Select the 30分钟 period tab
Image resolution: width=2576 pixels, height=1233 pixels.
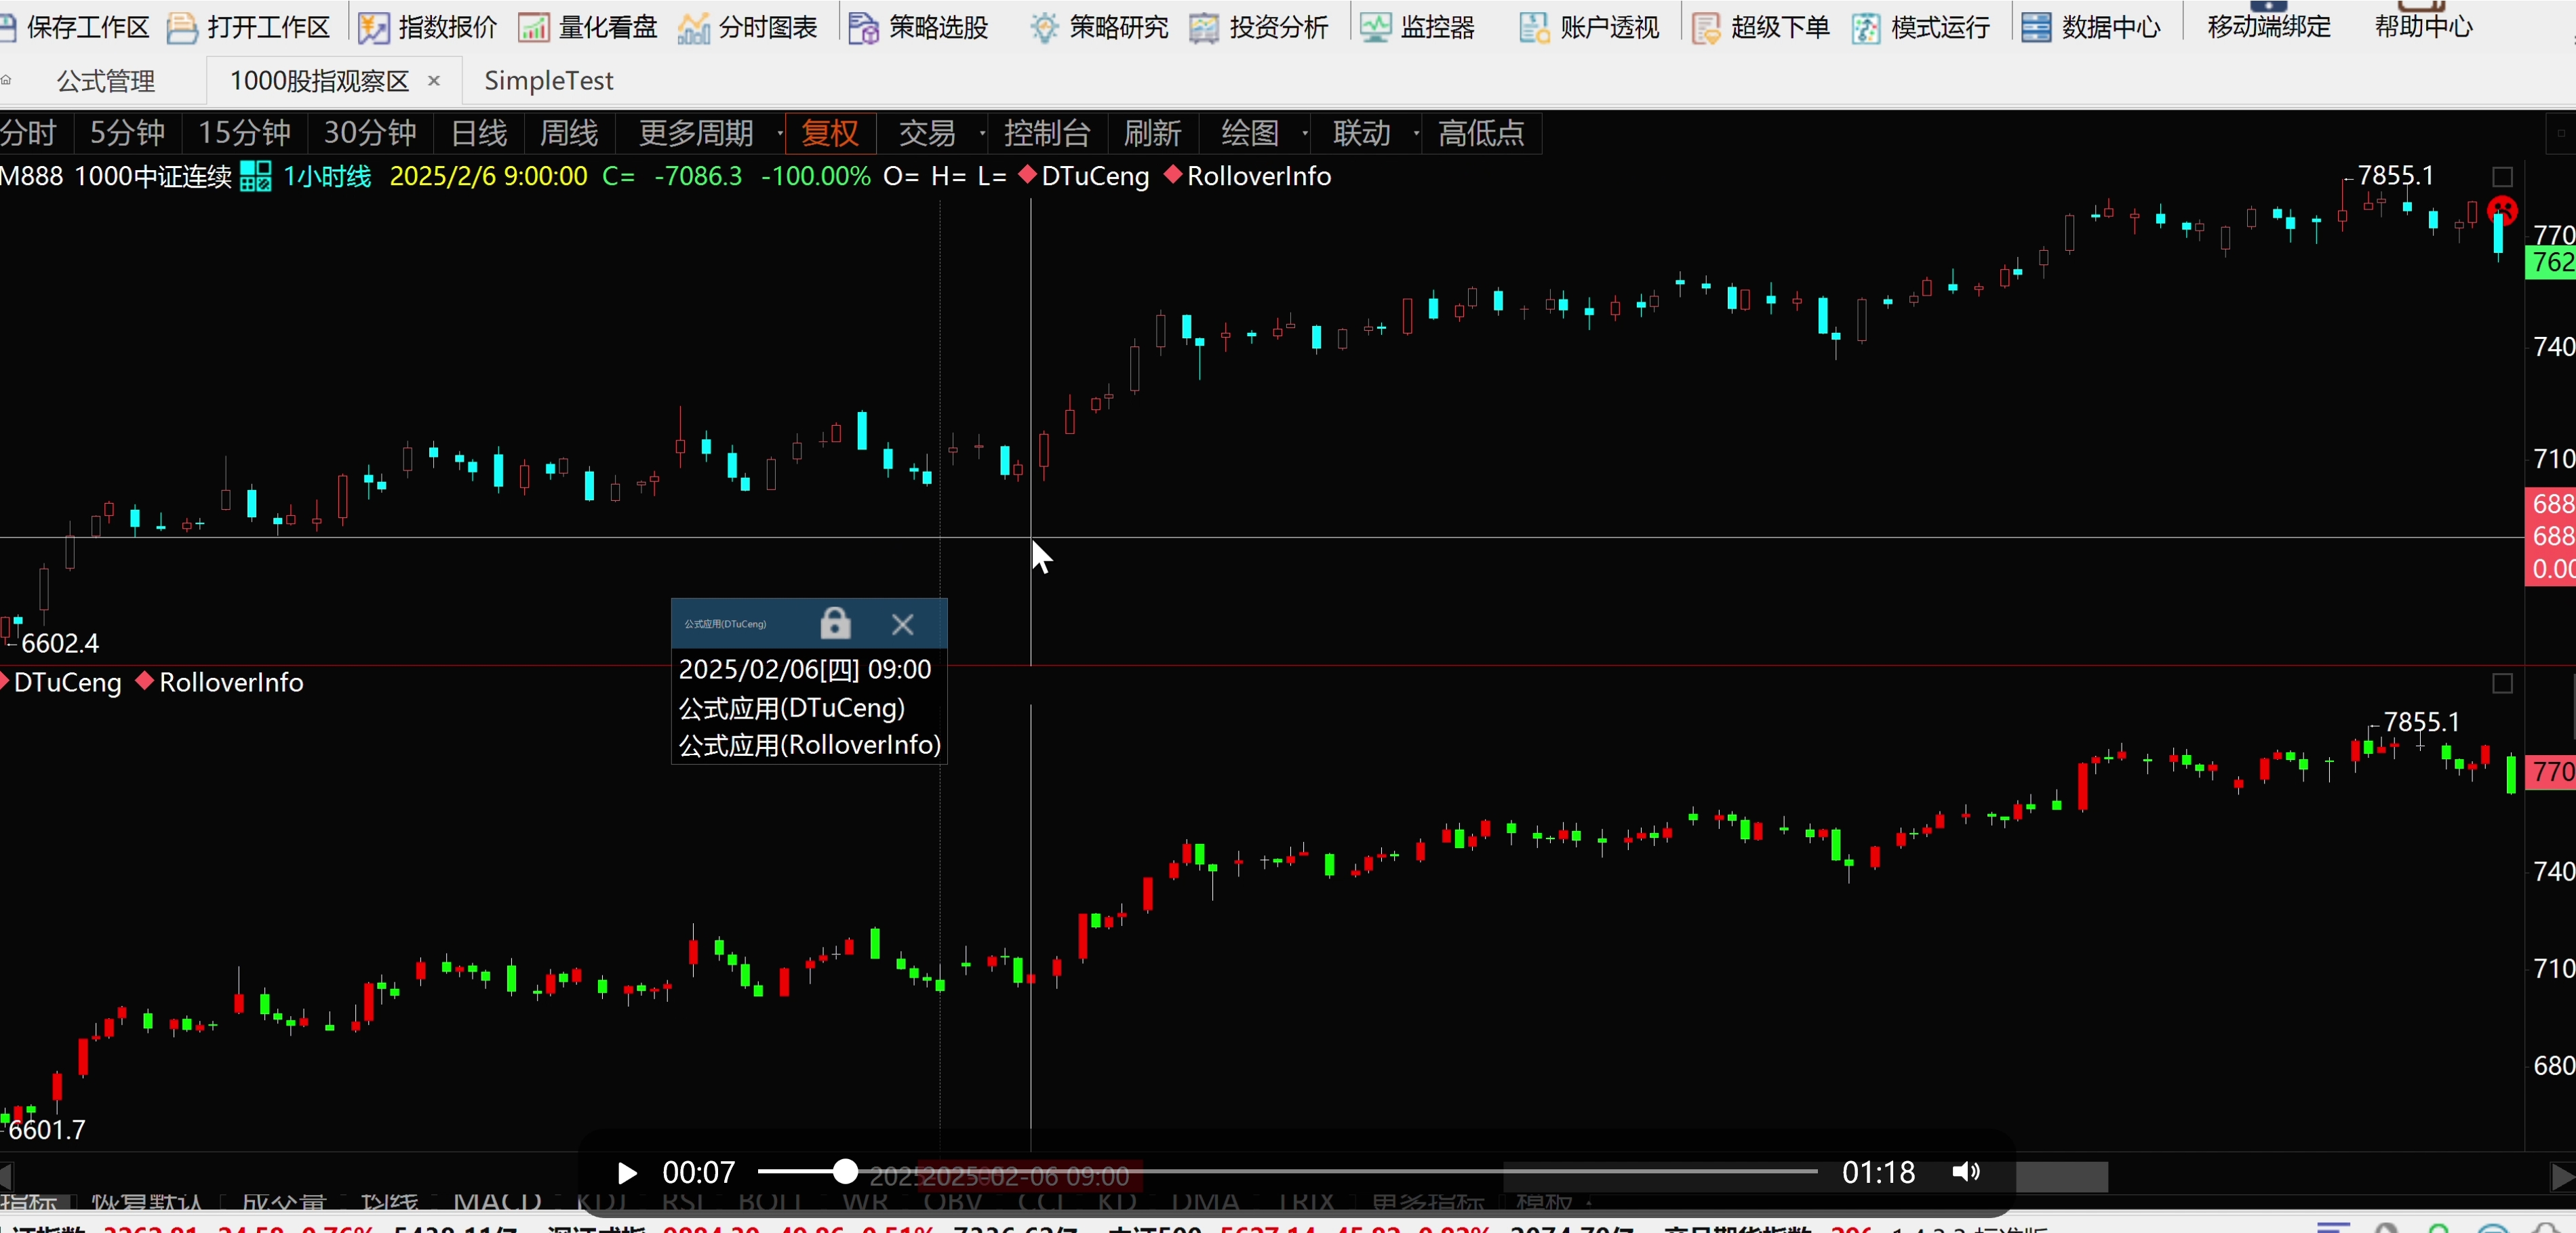pos(370,133)
